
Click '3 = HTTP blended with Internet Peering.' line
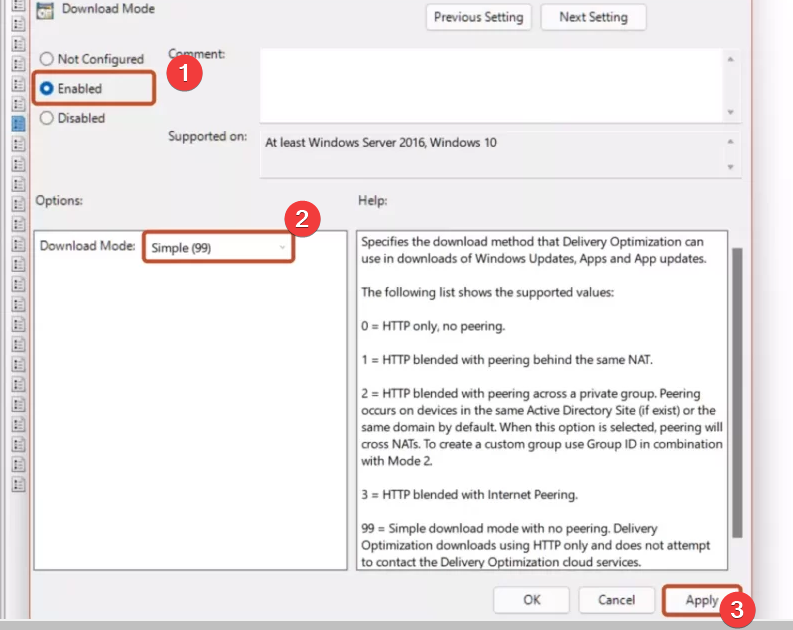coord(469,494)
